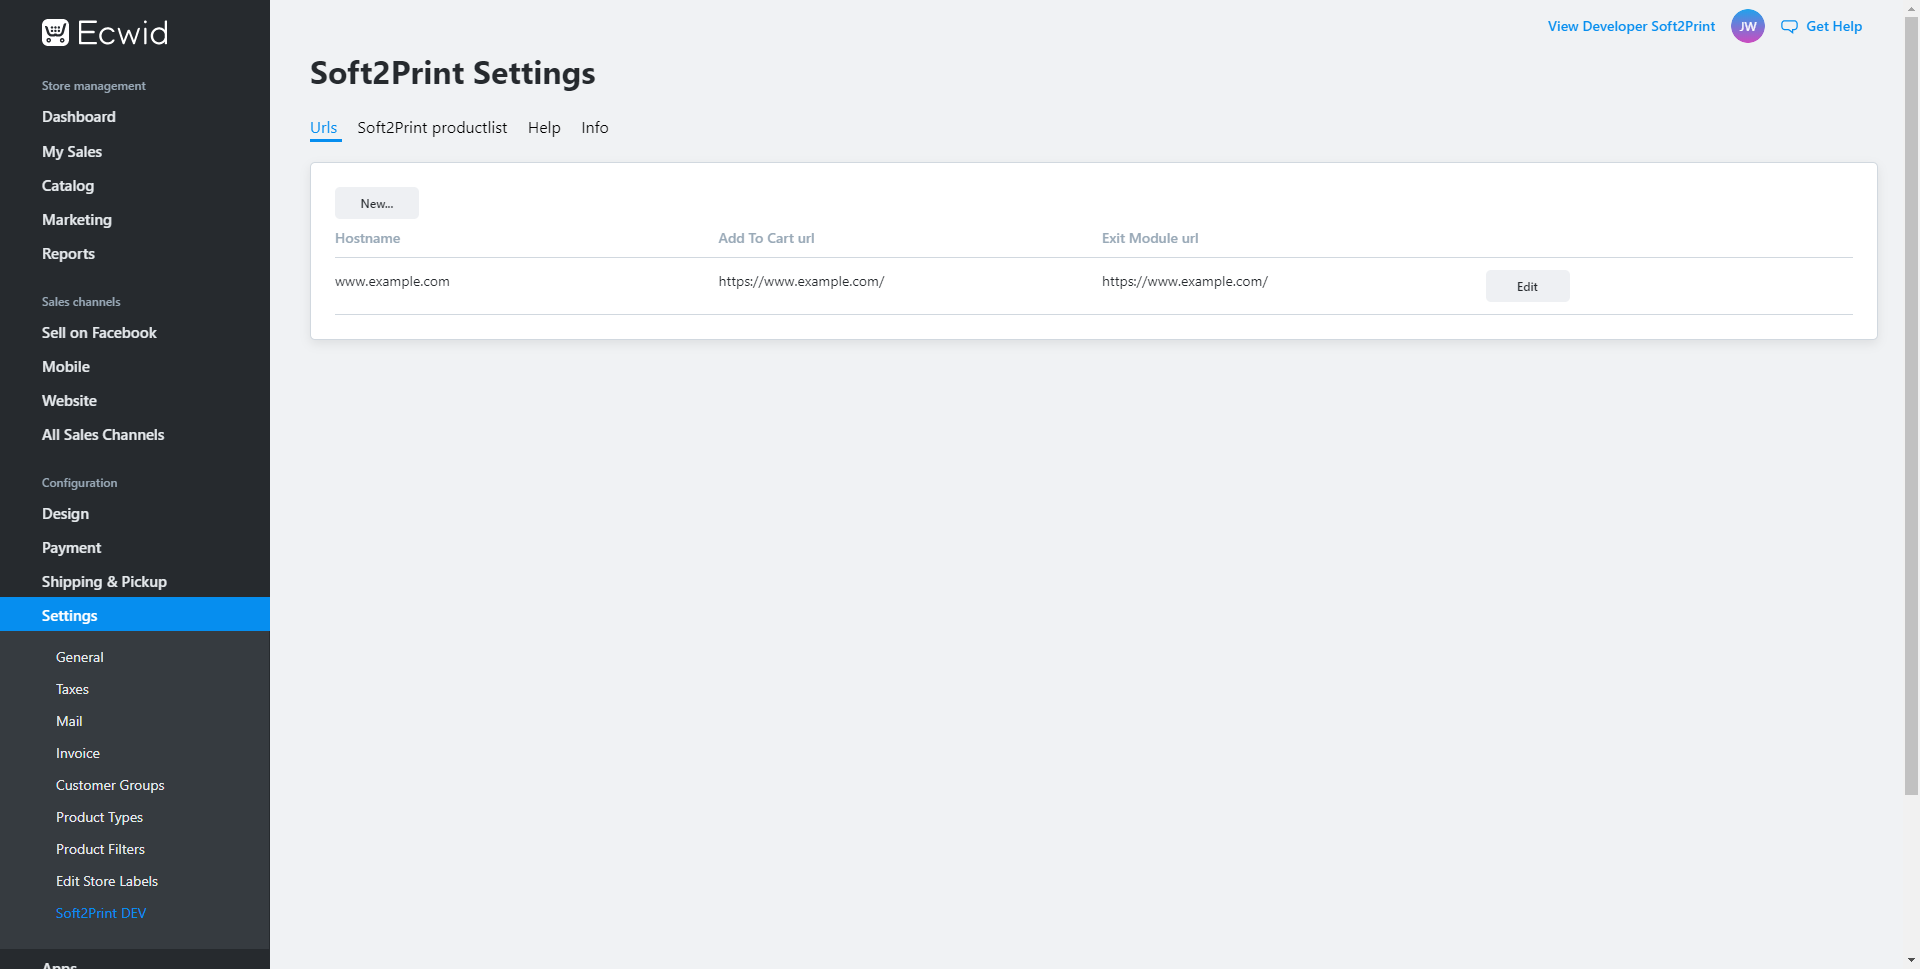Viewport: 1920px width, 969px height.
Task: Click the scrollbar down arrow
Action: pyautogui.click(x=1911, y=961)
